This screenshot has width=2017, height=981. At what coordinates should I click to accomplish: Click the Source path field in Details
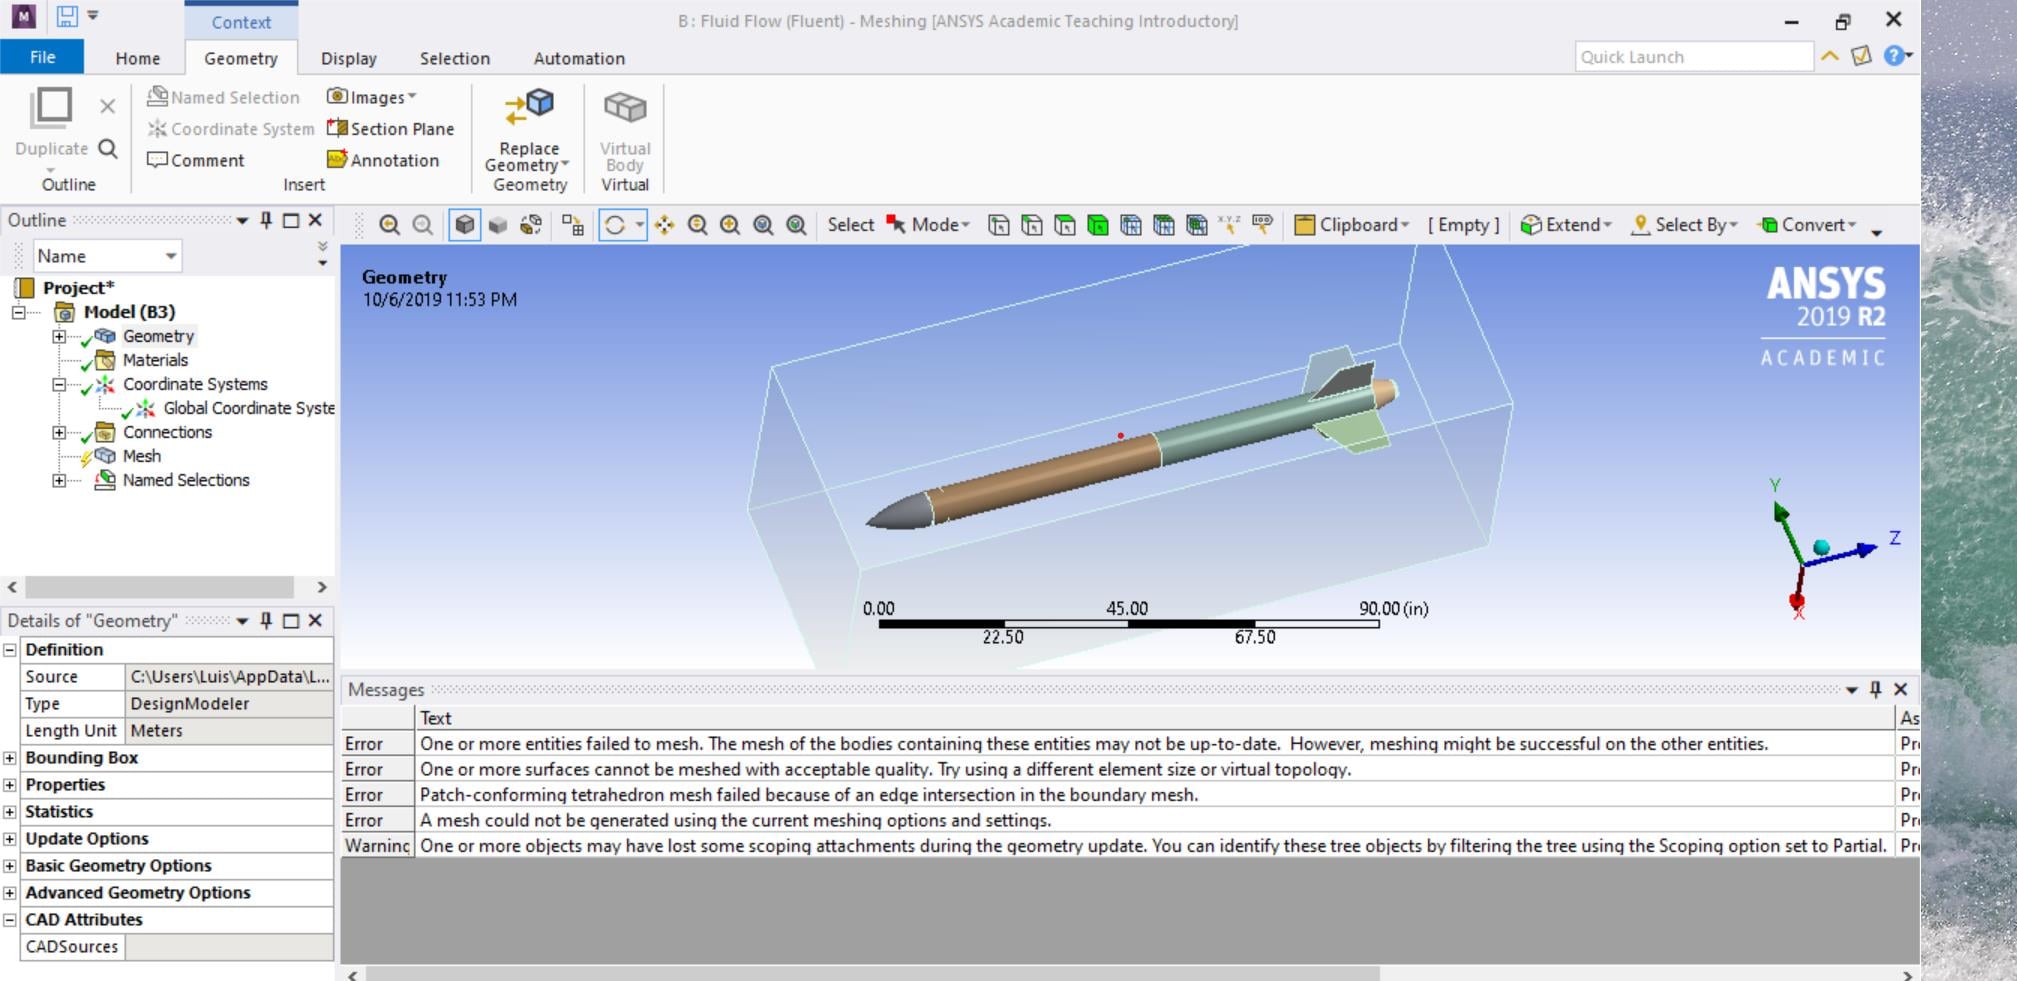click(229, 677)
